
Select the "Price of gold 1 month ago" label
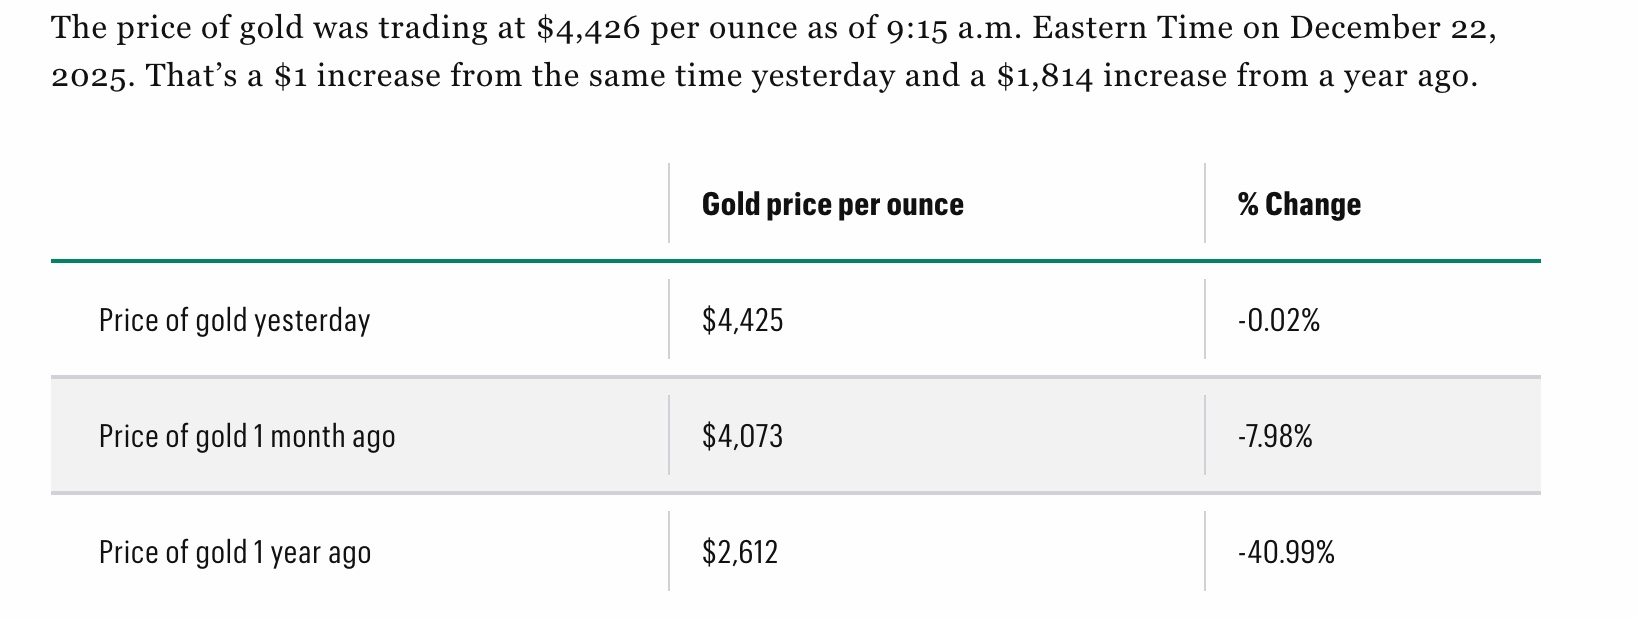click(x=246, y=436)
